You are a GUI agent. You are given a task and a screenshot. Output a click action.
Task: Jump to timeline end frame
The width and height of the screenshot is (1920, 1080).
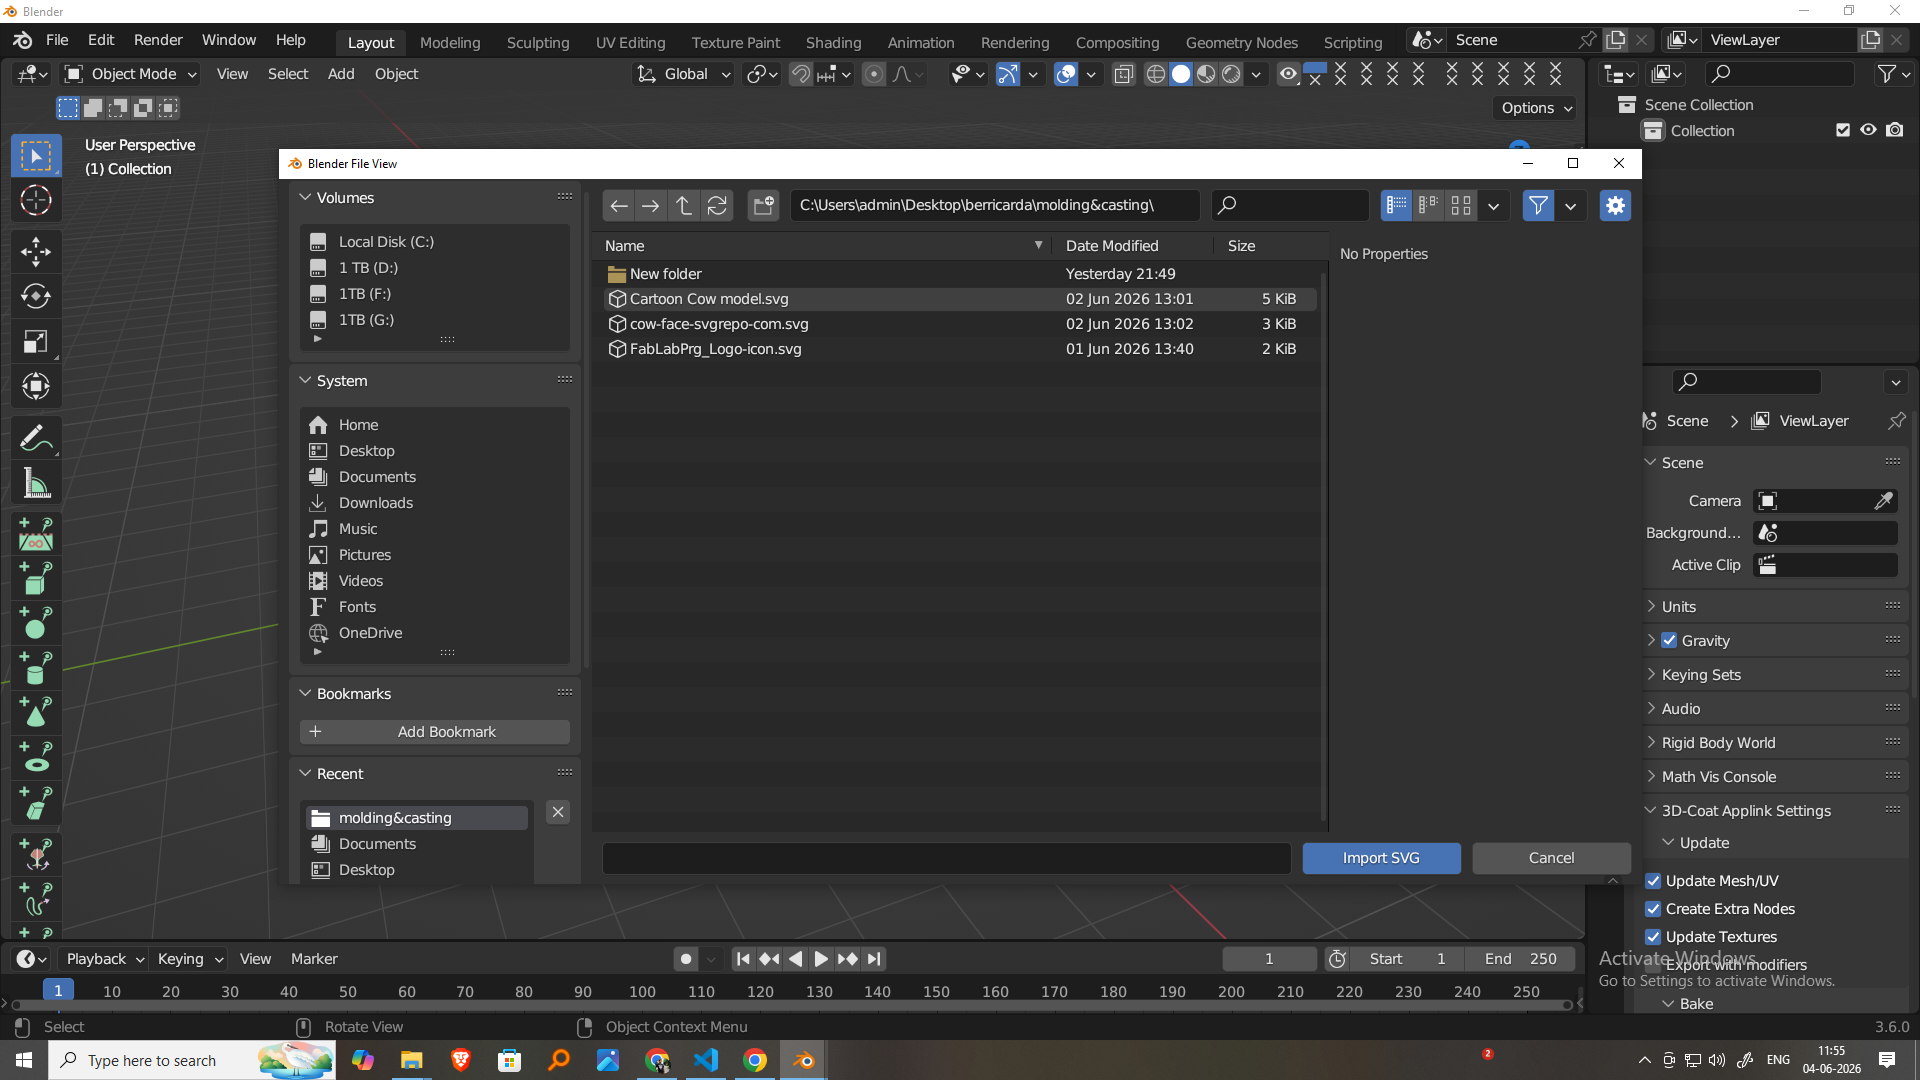pyautogui.click(x=874, y=959)
